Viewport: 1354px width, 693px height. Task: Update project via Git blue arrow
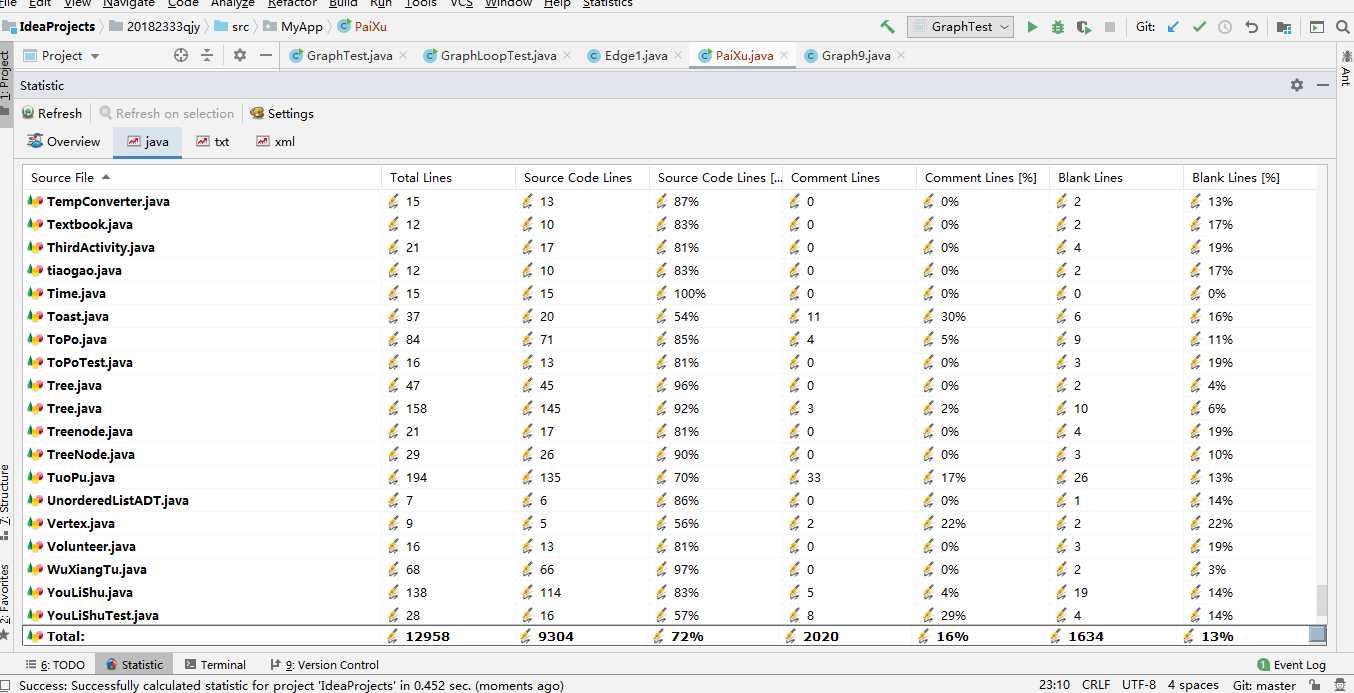pyautogui.click(x=1174, y=27)
